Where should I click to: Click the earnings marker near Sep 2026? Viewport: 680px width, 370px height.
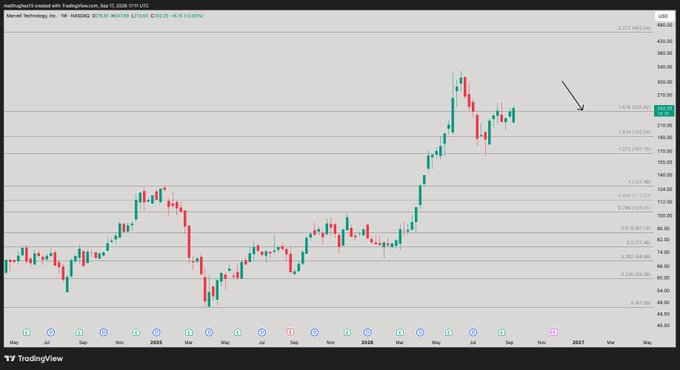pos(501,332)
